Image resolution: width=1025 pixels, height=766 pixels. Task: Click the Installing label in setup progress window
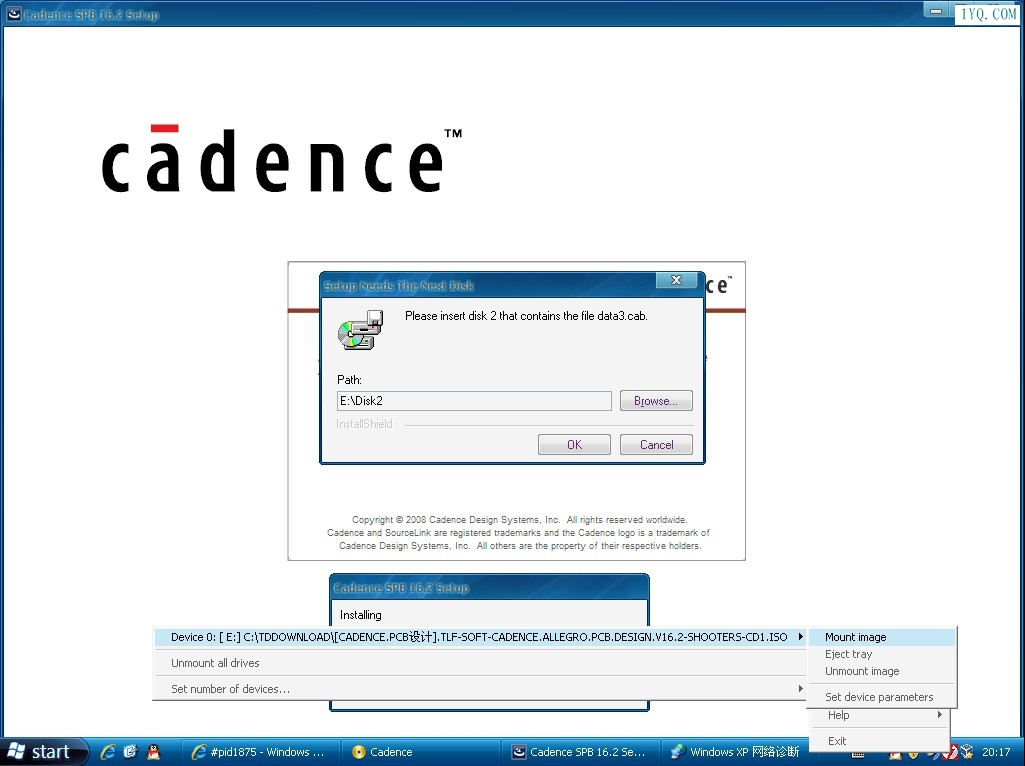(360, 615)
